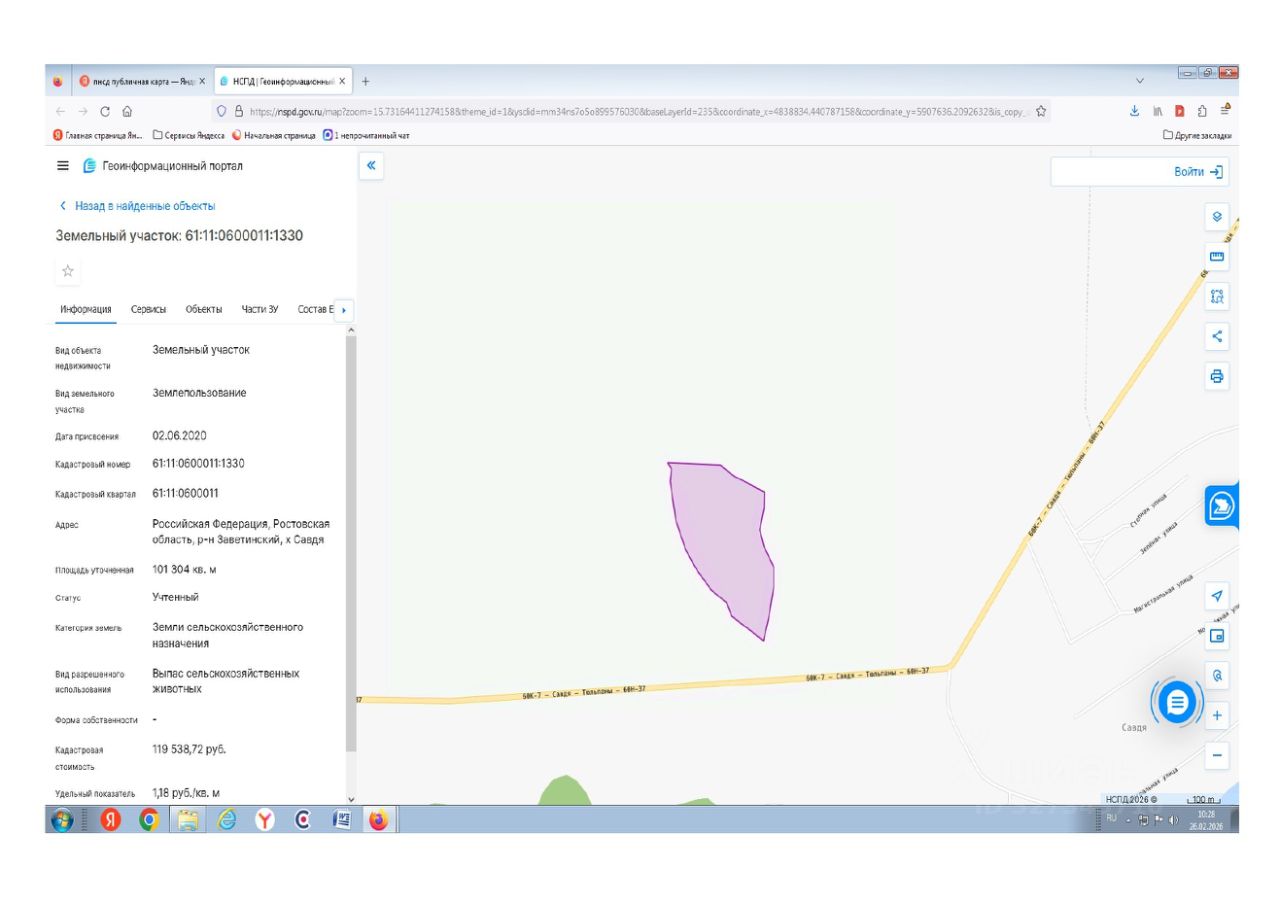Viewport: 1280px width, 904px height.
Task: Switch to the Объекты tab
Action: click(204, 310)
